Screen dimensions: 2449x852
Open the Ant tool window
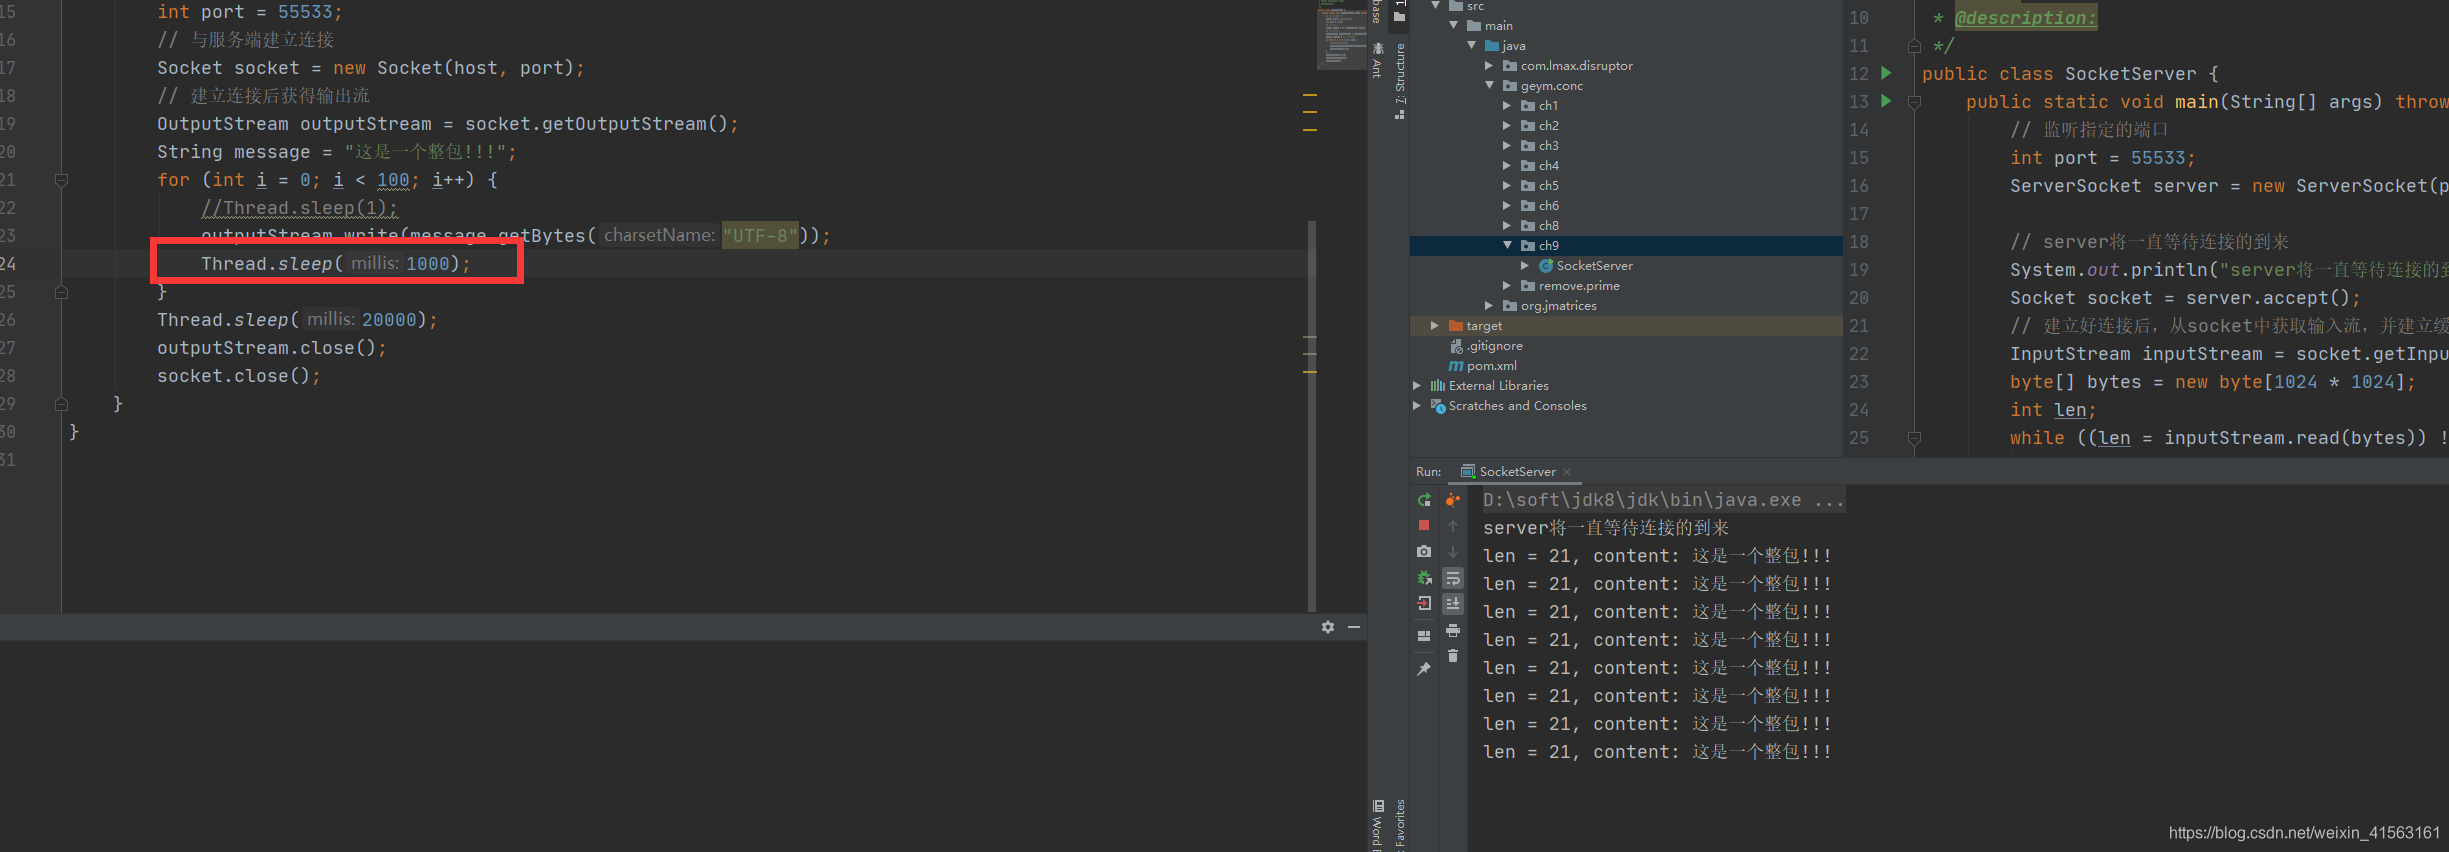click(1378, 60)
